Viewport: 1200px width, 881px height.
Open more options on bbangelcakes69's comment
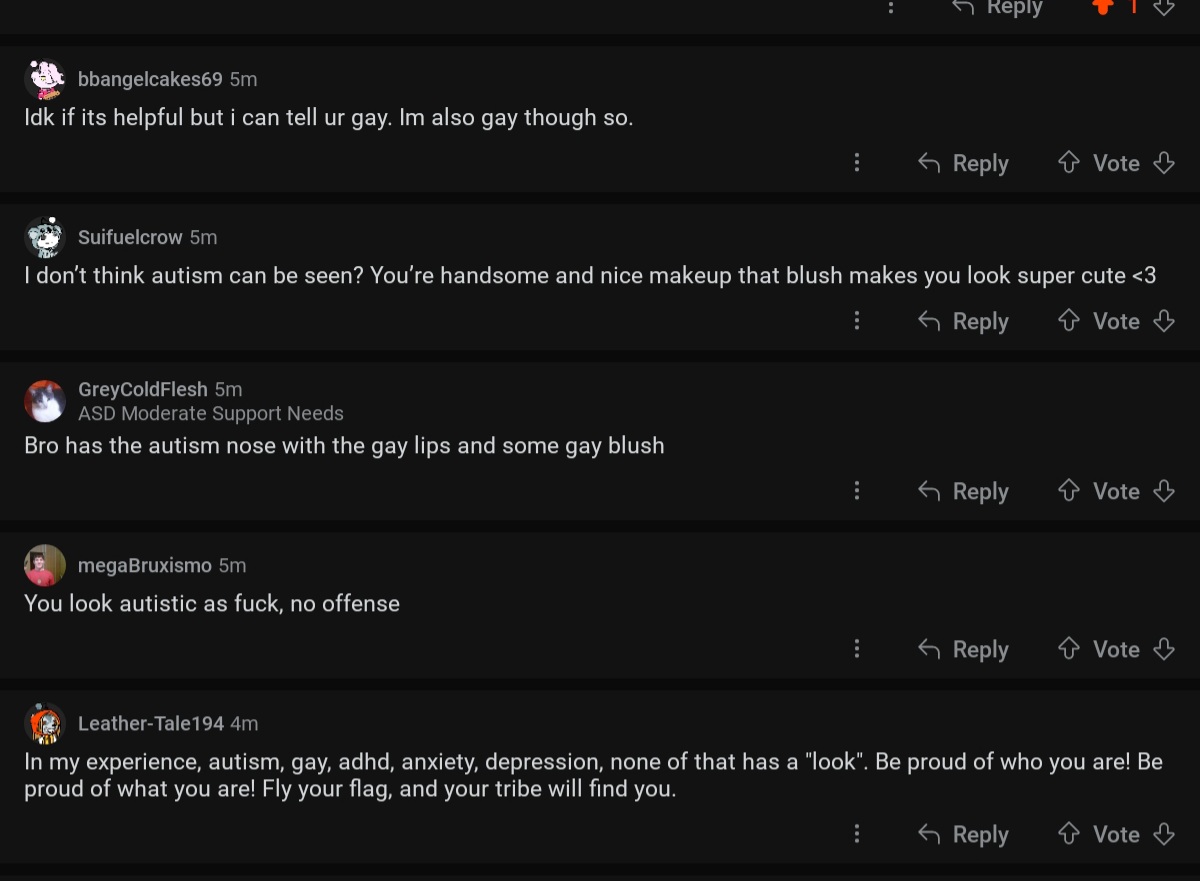[857, 163]
